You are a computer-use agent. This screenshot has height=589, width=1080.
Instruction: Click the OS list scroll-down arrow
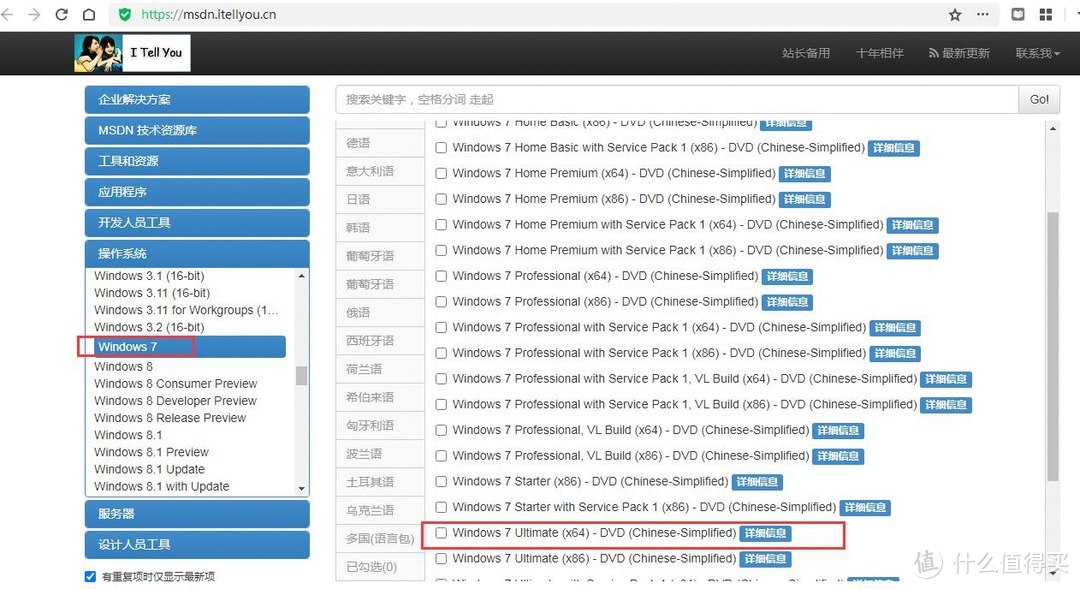[302, 488]
